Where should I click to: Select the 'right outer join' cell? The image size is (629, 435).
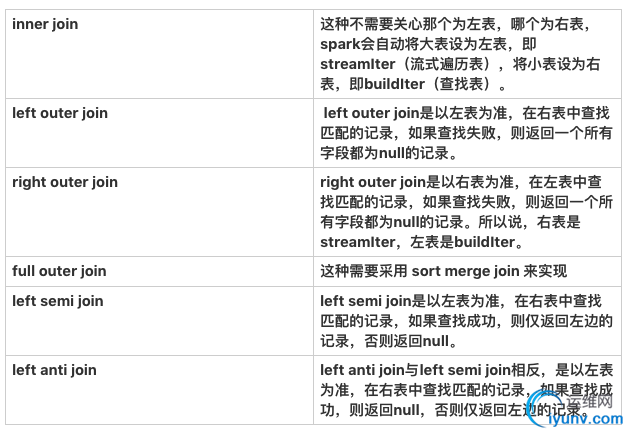[x=159, y=212]
